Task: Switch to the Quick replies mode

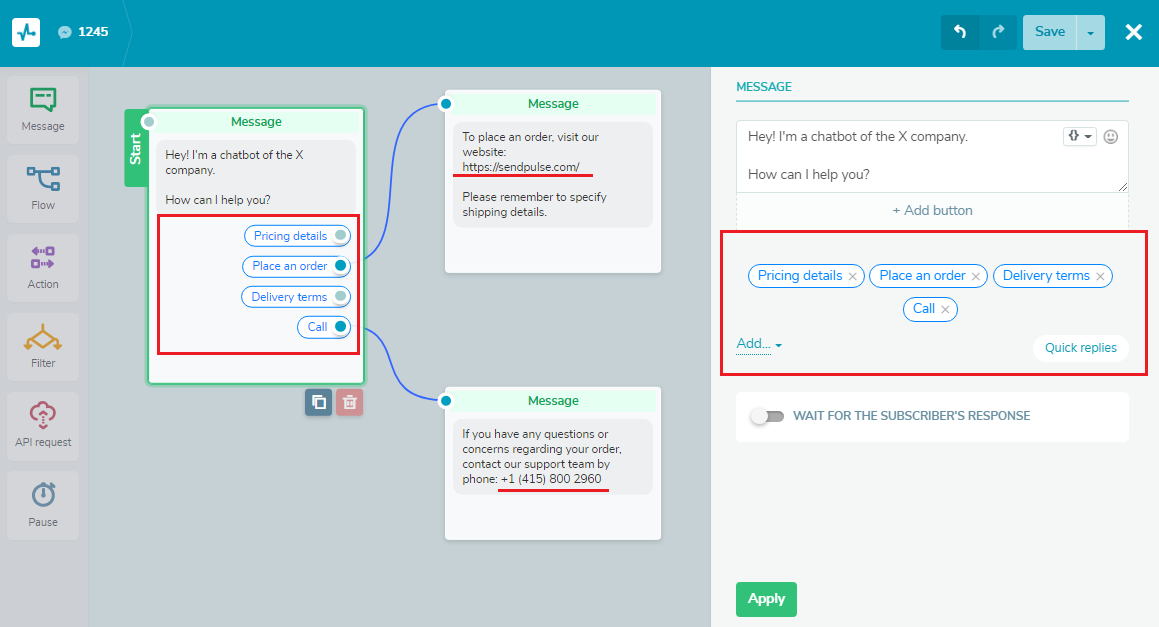Action: [1080, 348]
